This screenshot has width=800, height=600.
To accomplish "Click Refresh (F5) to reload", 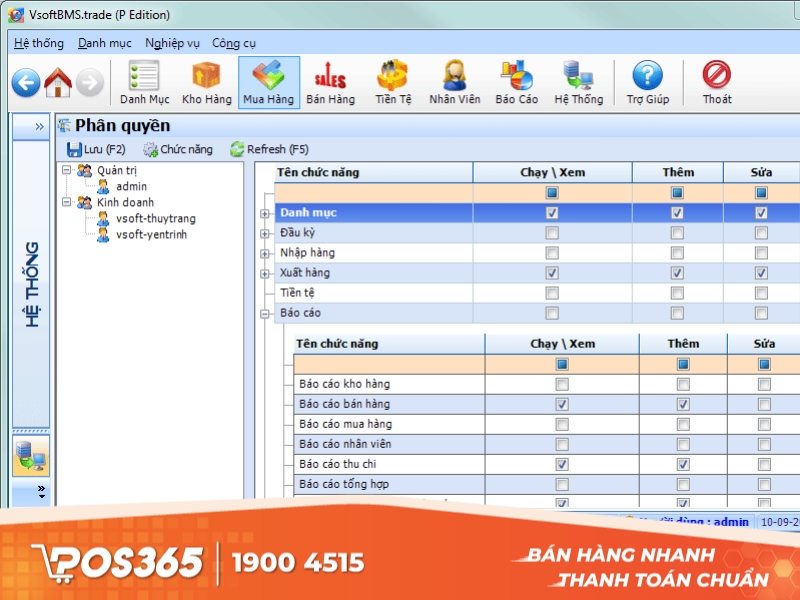I will pyautogui.click(x=280, y=148).
